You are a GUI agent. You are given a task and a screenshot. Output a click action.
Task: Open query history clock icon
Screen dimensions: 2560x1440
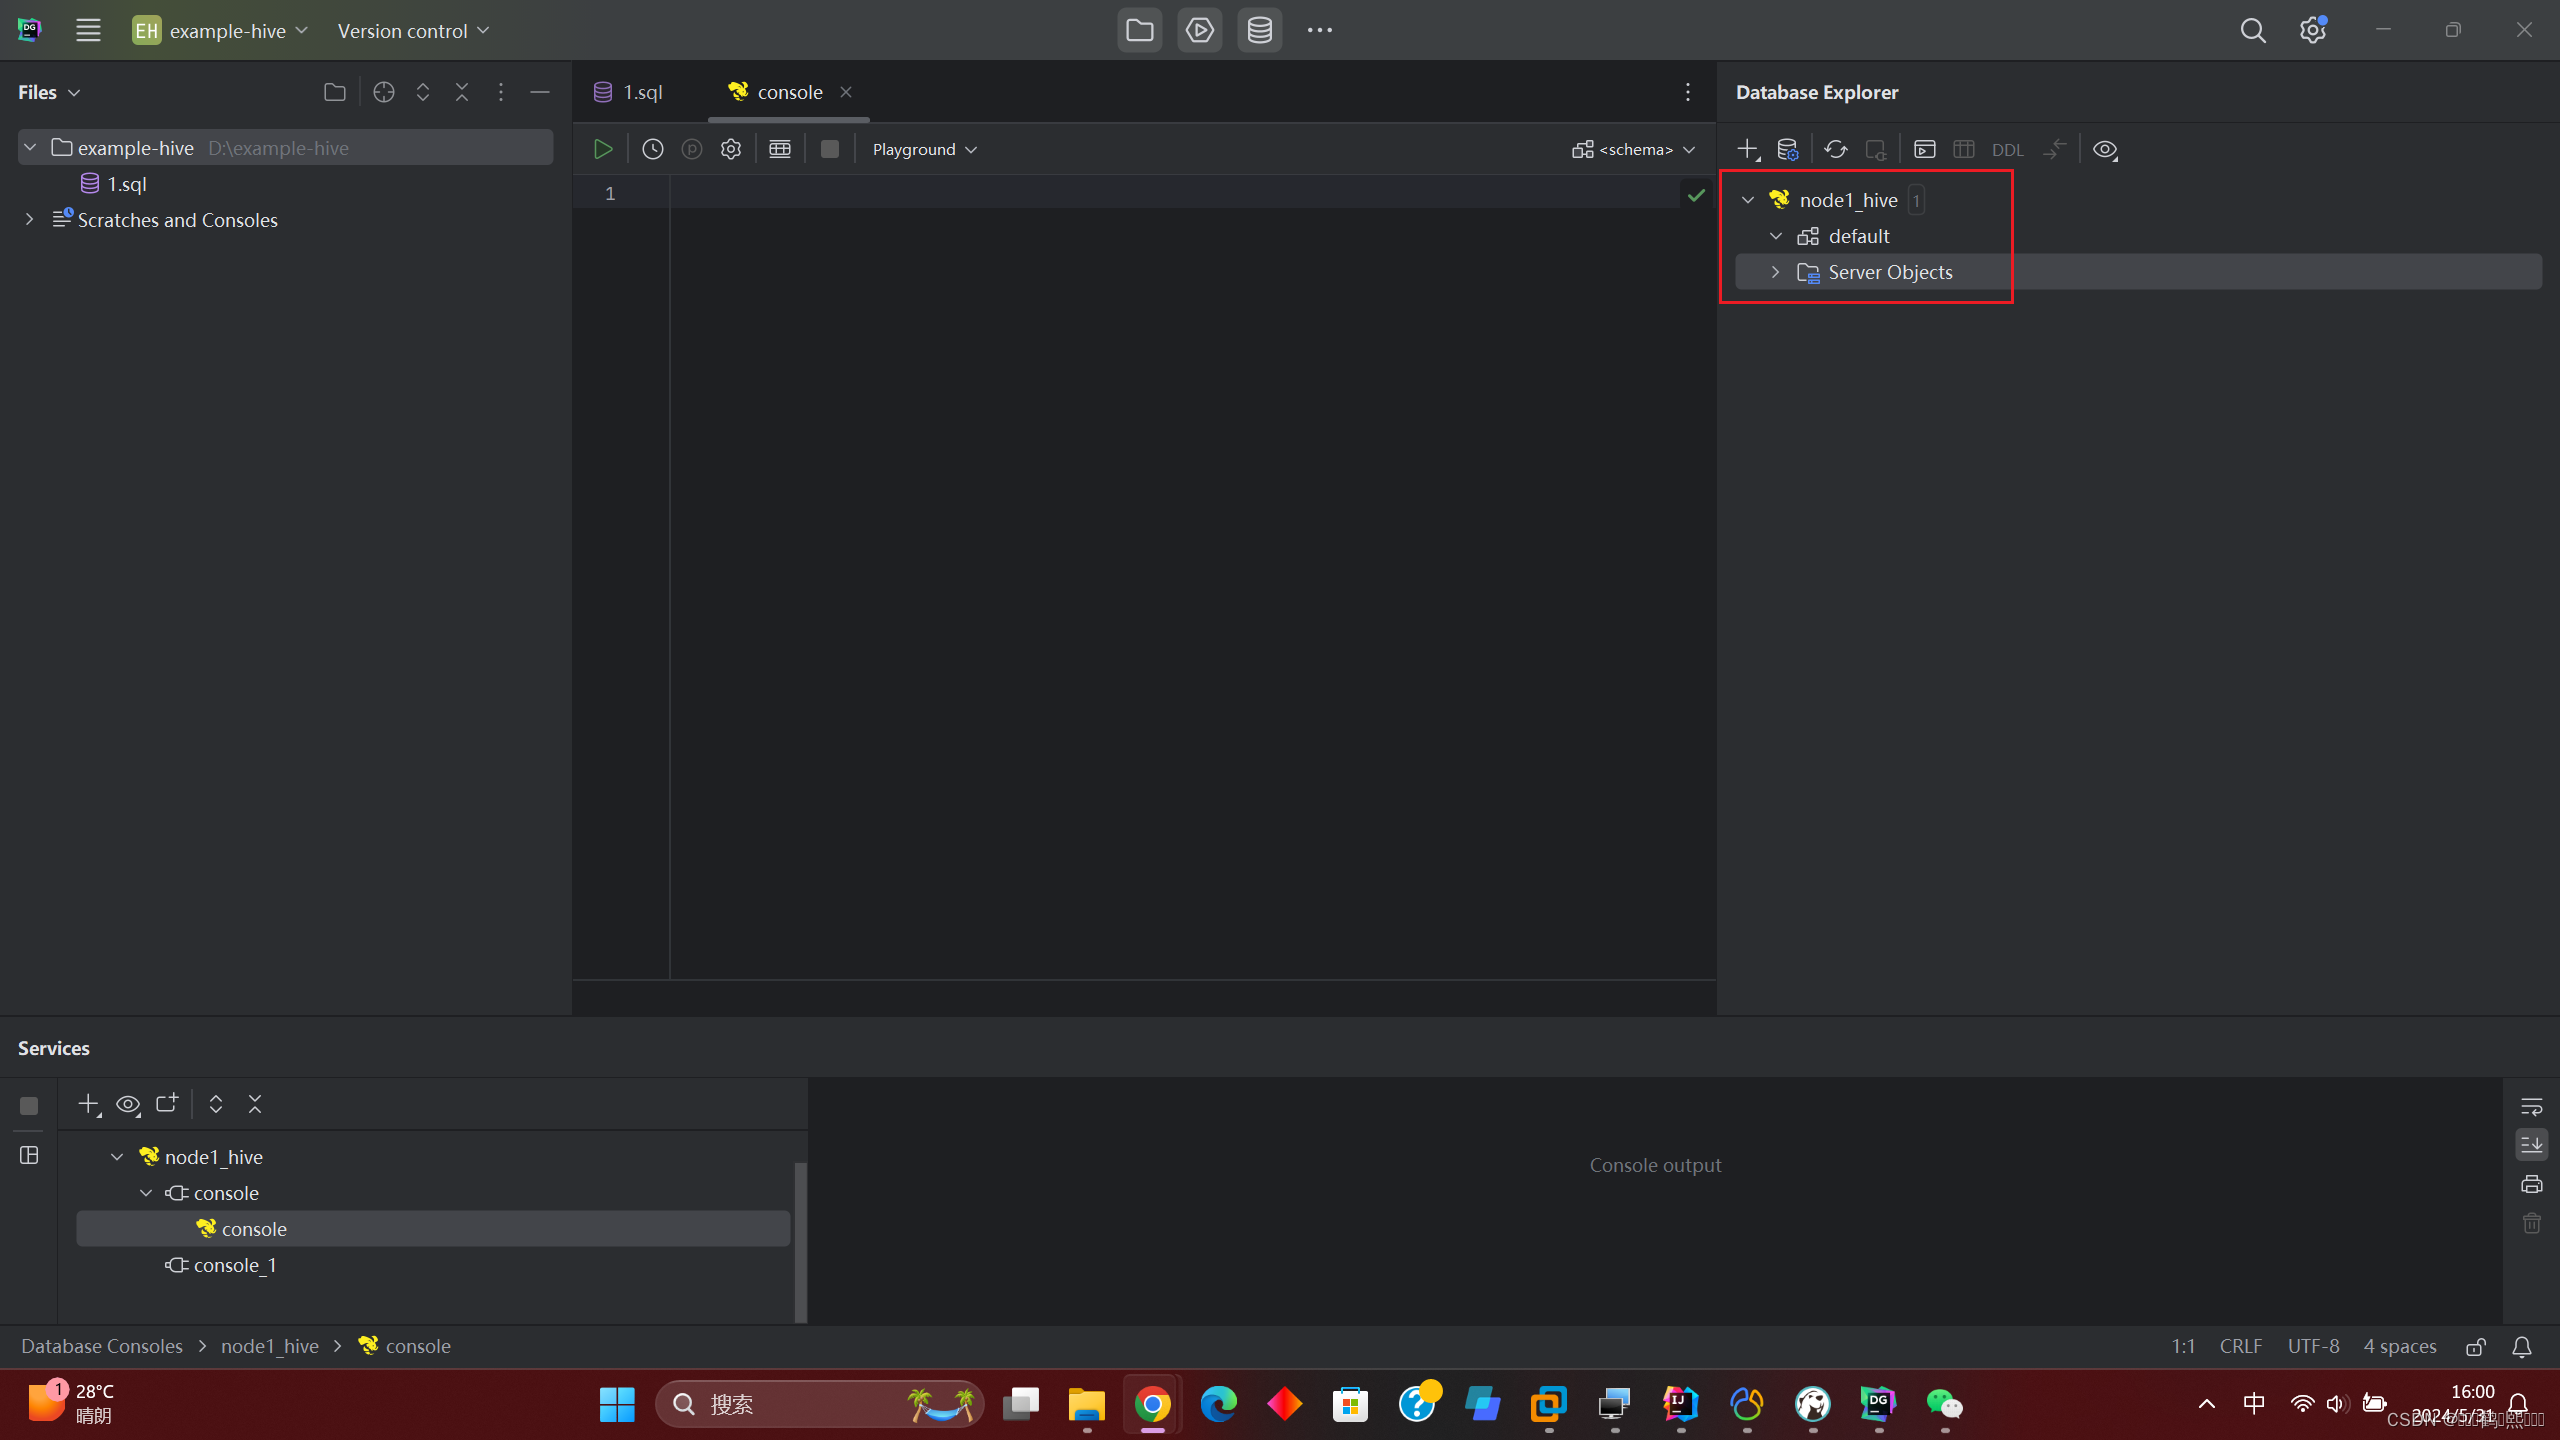tap(652, 149)
